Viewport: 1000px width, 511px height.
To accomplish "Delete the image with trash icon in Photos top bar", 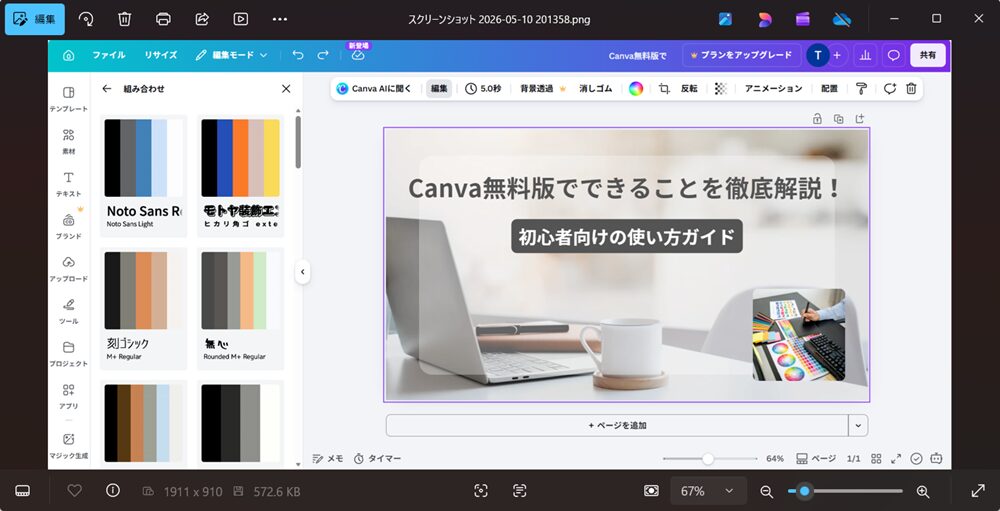I will pos(124,19).
